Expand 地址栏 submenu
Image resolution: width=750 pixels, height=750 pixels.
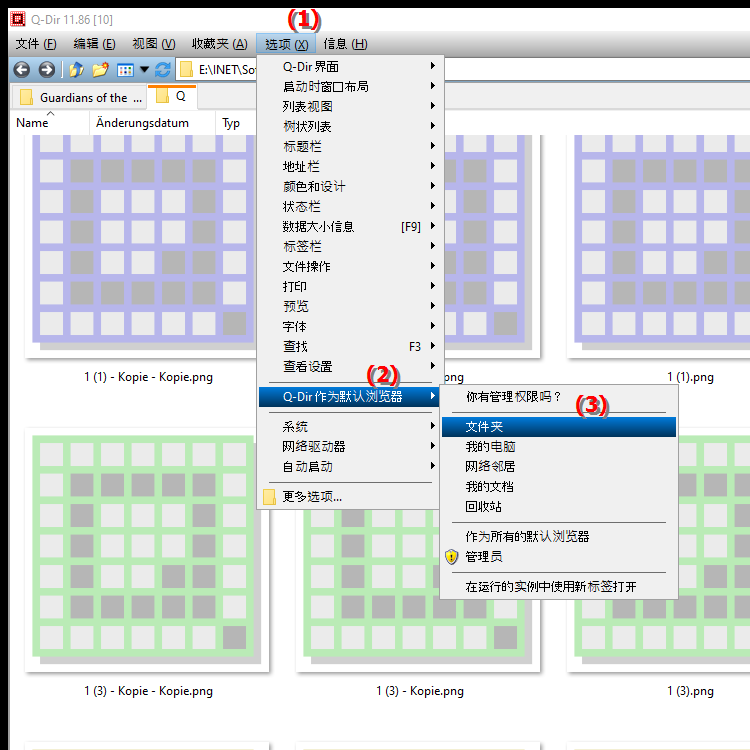pos(351,166)
